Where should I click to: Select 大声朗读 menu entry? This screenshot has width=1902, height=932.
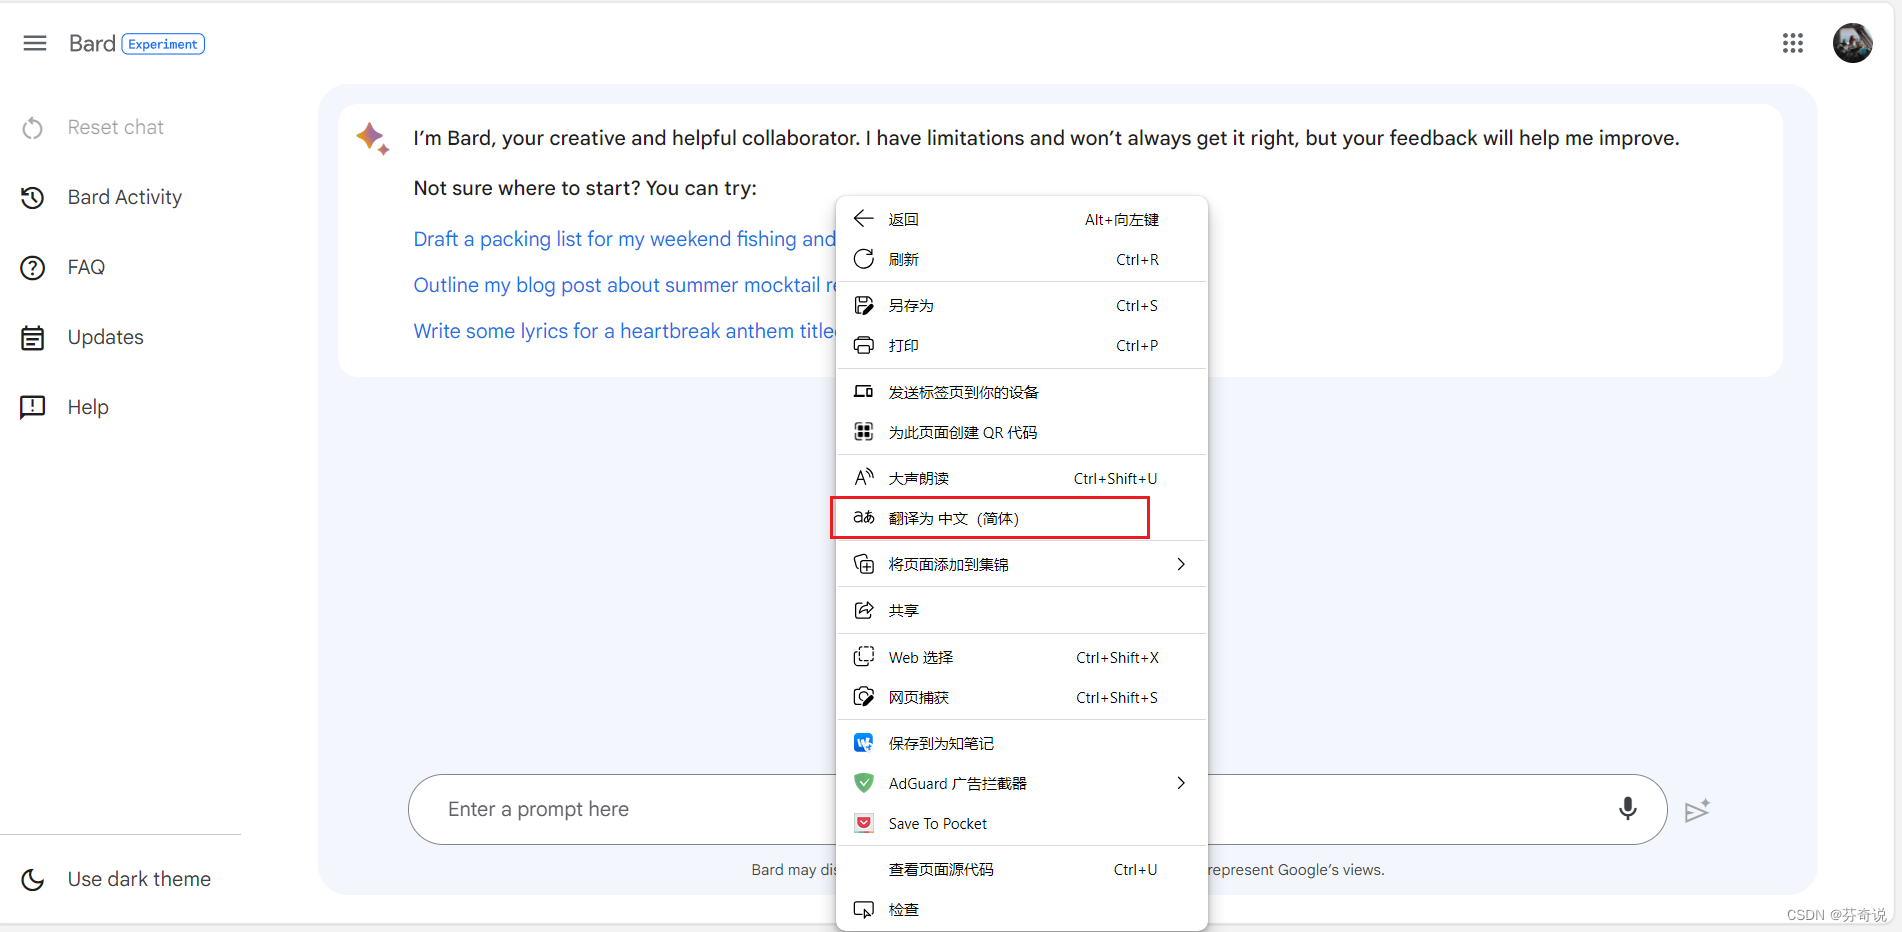tap(1021, 478)
